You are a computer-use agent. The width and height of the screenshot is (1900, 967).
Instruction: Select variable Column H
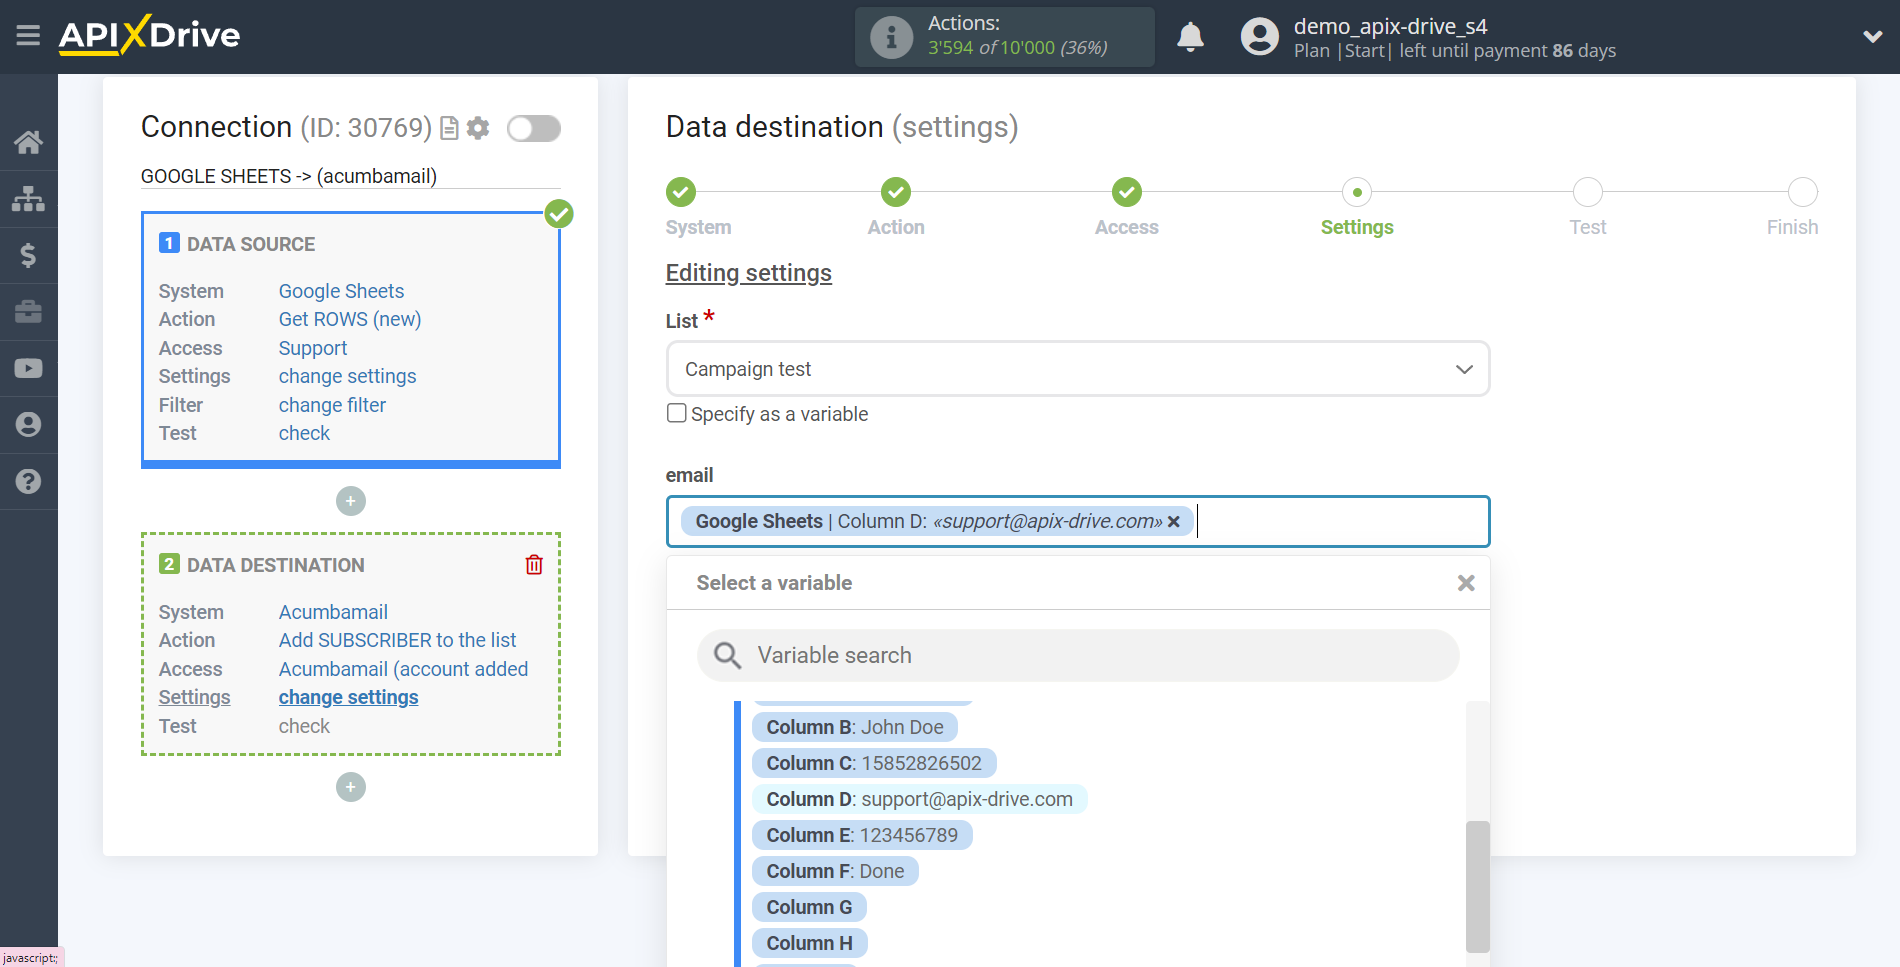(x=809, y=943)
